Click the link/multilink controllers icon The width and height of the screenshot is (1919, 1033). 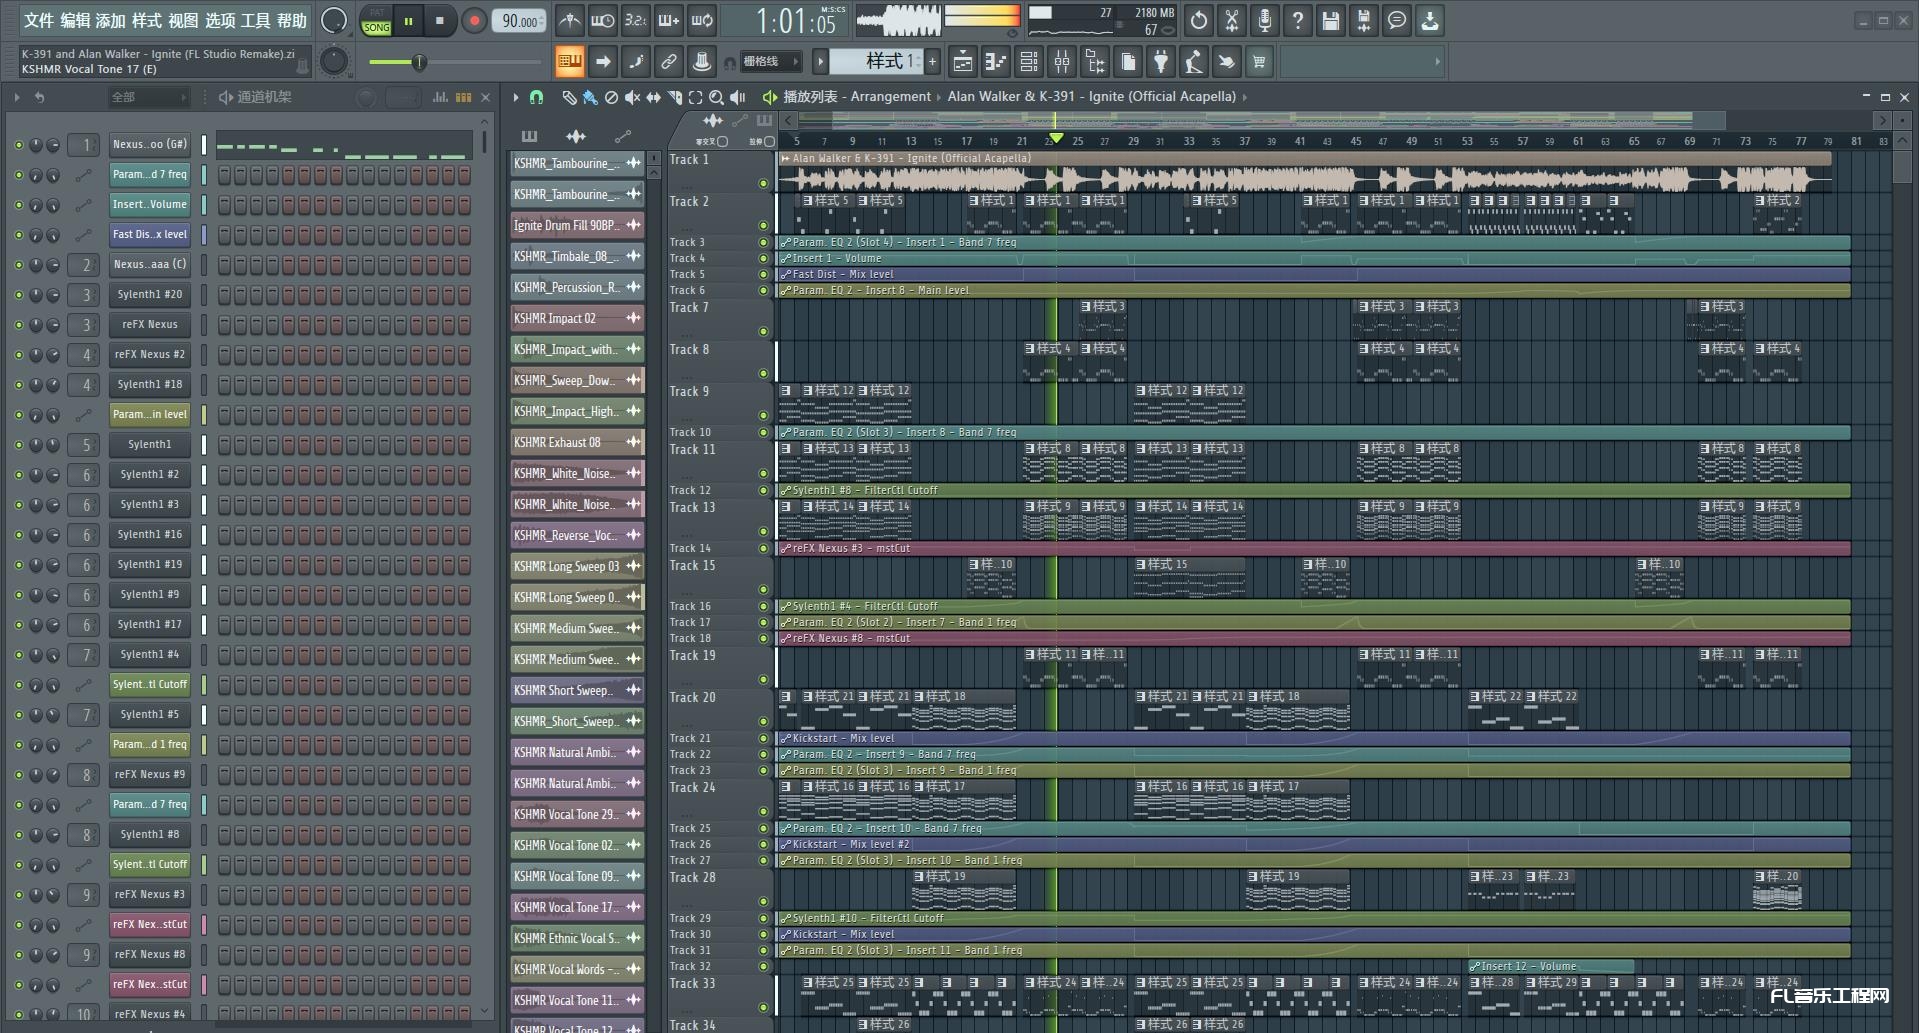click(669, 62)
